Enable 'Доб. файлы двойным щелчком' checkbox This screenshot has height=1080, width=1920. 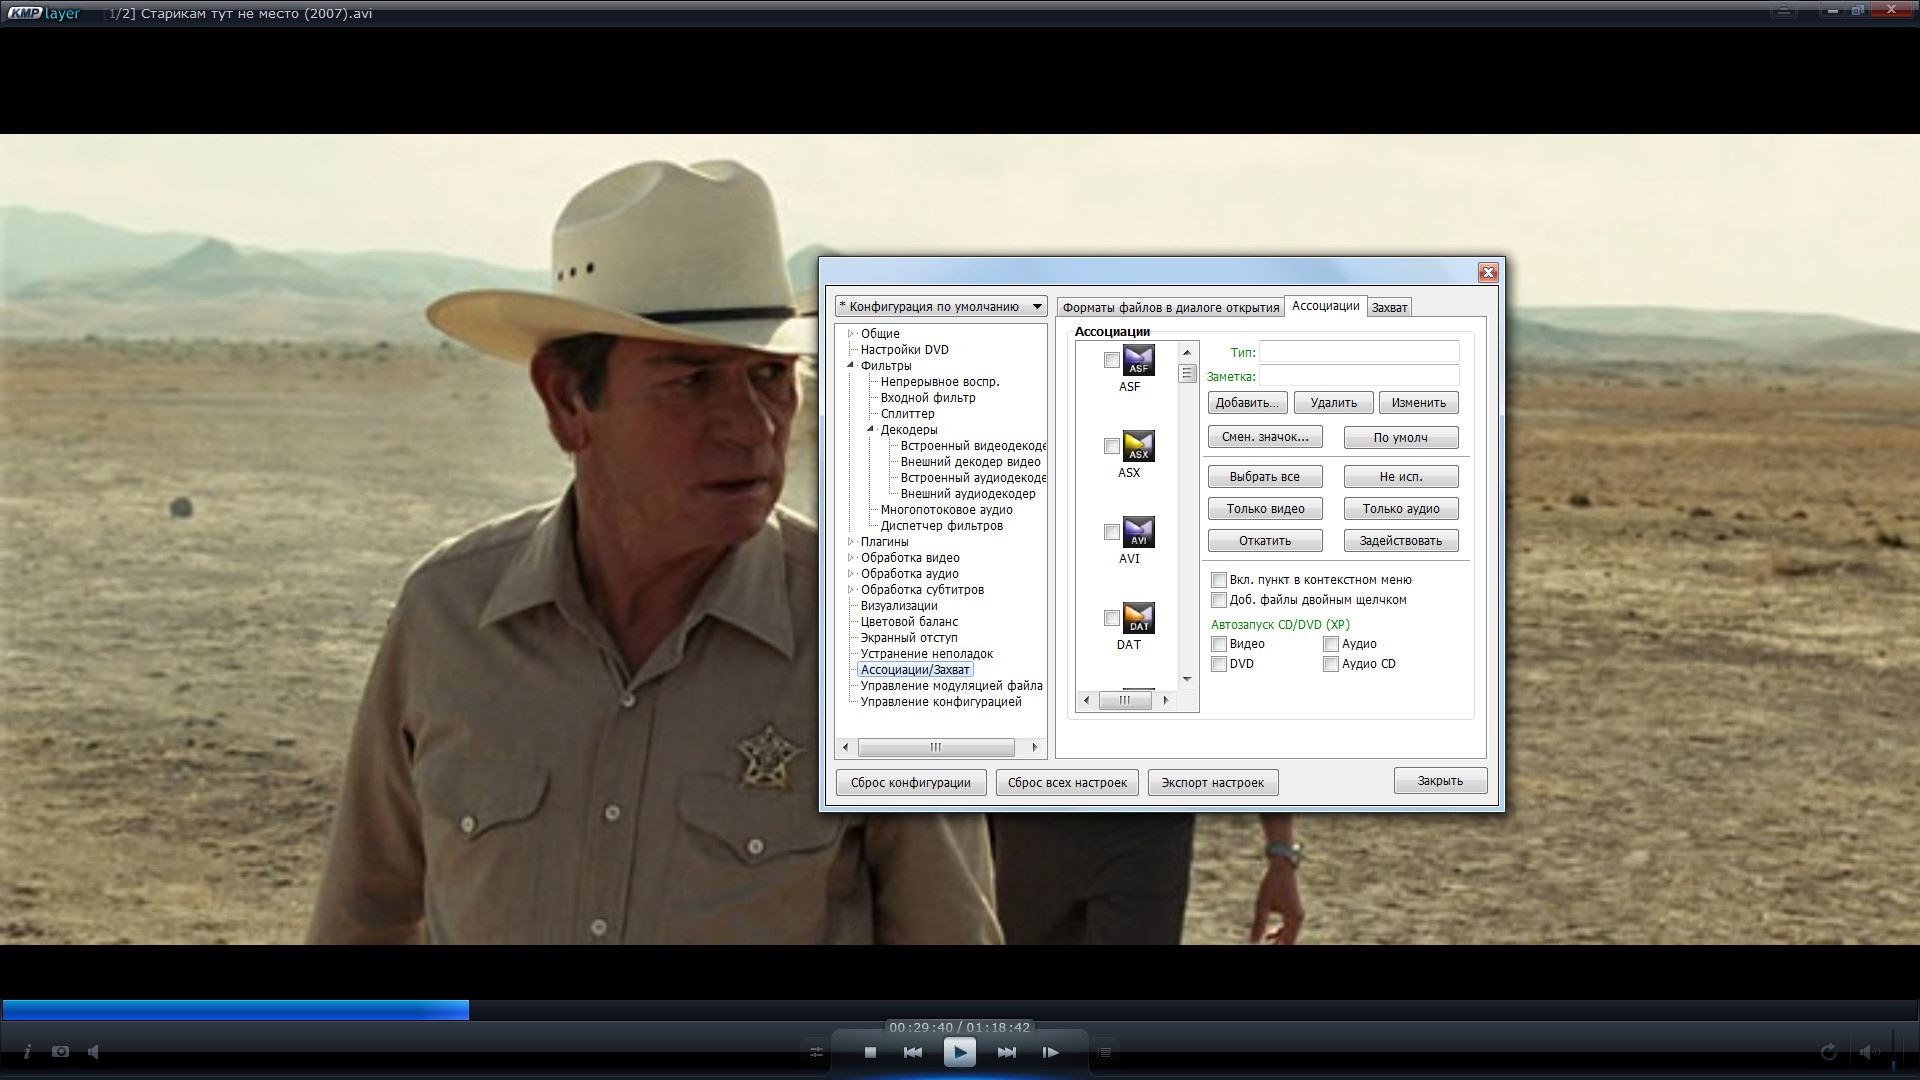(1219, 600)
